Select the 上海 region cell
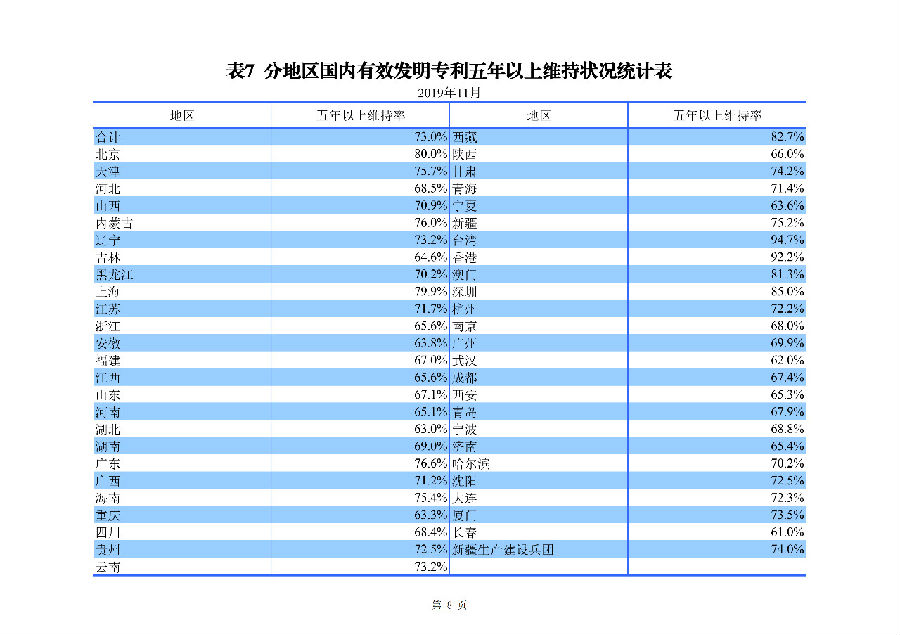This screenshot has height=635, width=900. tap(106, 292)
